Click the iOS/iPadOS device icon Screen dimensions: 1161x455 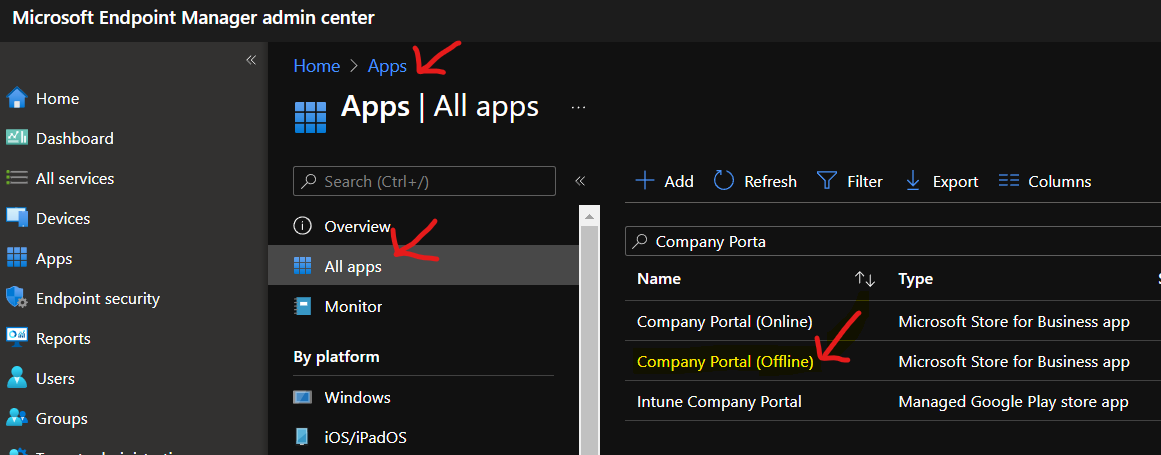coord(302,437)
